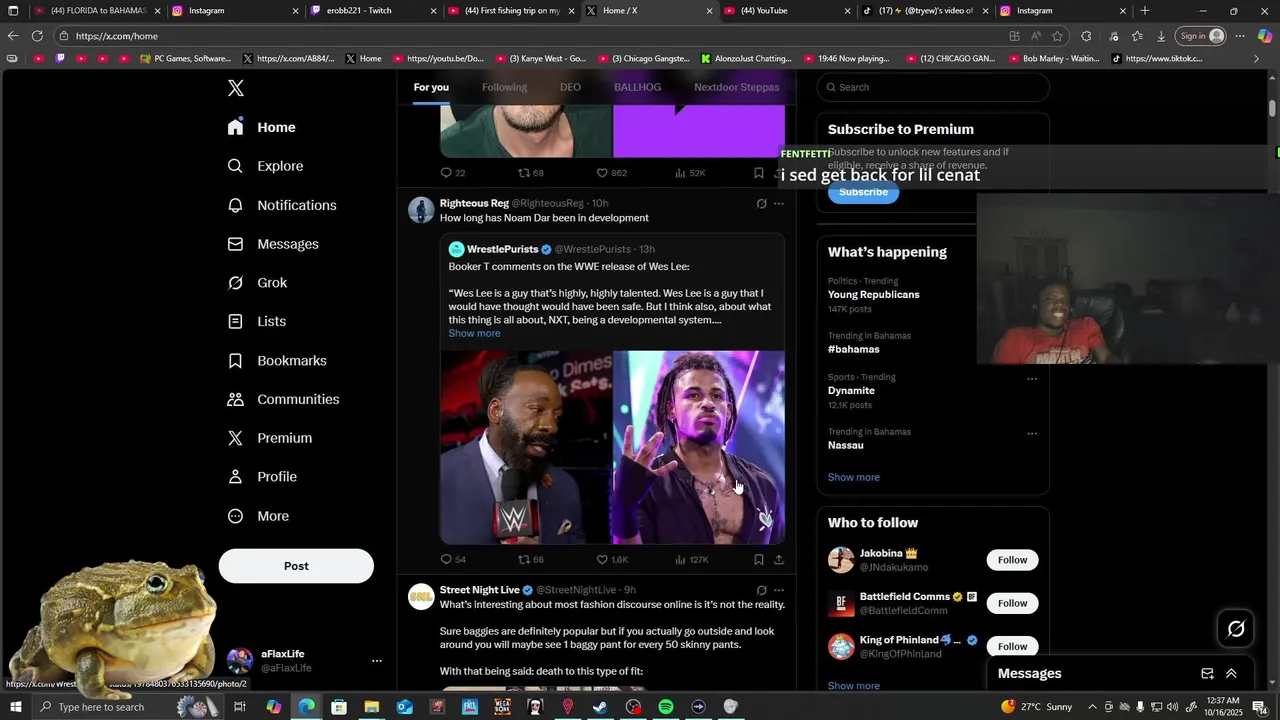
Task: Open Grok explain on Righteous Reg post
Action: pyautogui.click(x=761, y=204)
